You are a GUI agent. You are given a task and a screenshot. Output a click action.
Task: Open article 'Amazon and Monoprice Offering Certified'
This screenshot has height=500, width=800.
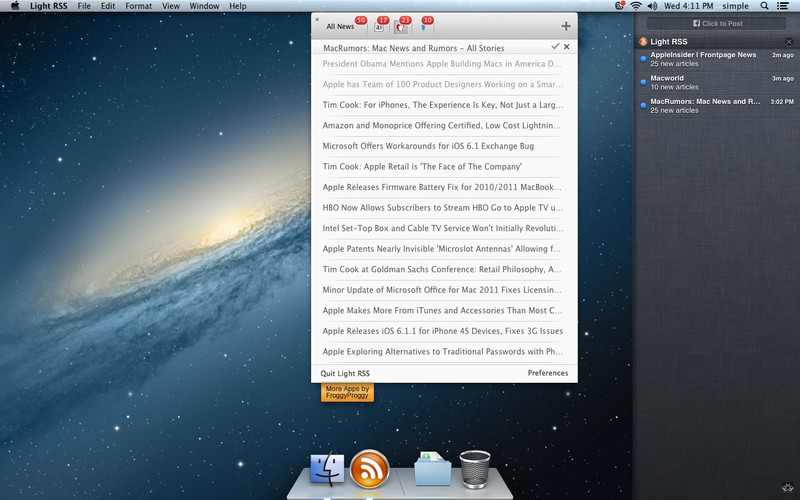441,125
